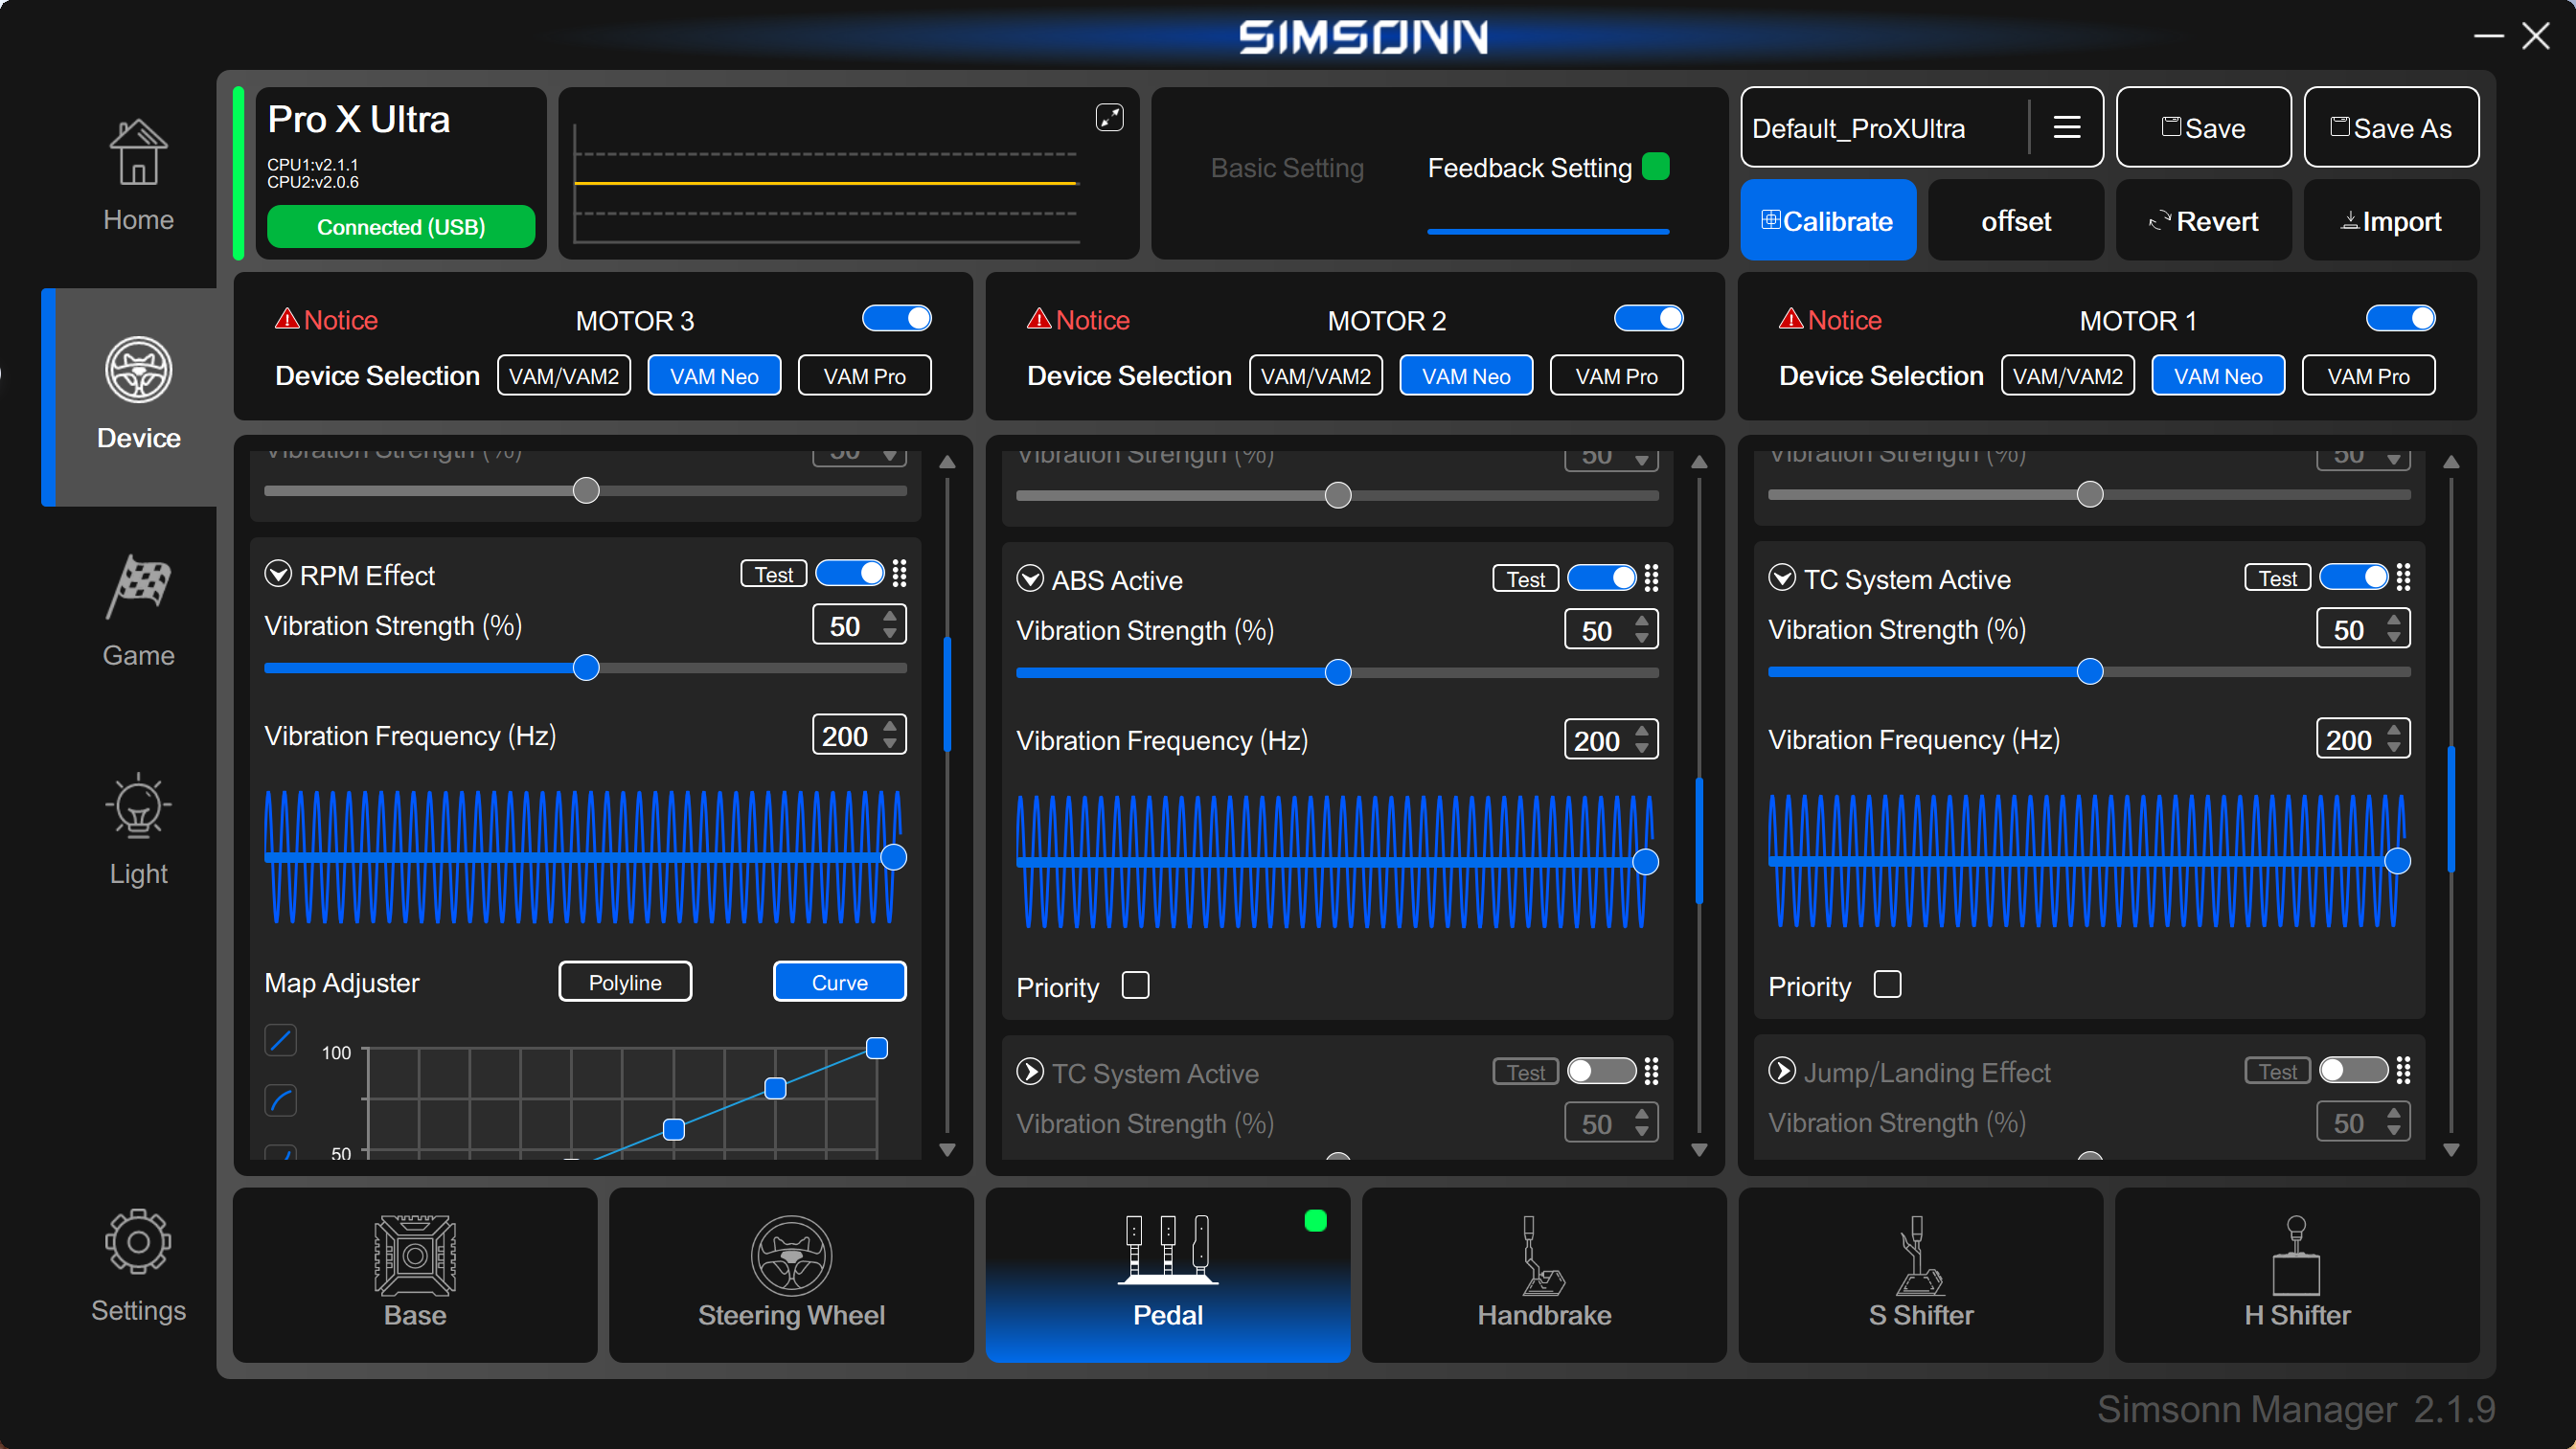The image size is (2576, 1449).
Task: Click the ABS Active frequency slider handle
Action: 1645,862
